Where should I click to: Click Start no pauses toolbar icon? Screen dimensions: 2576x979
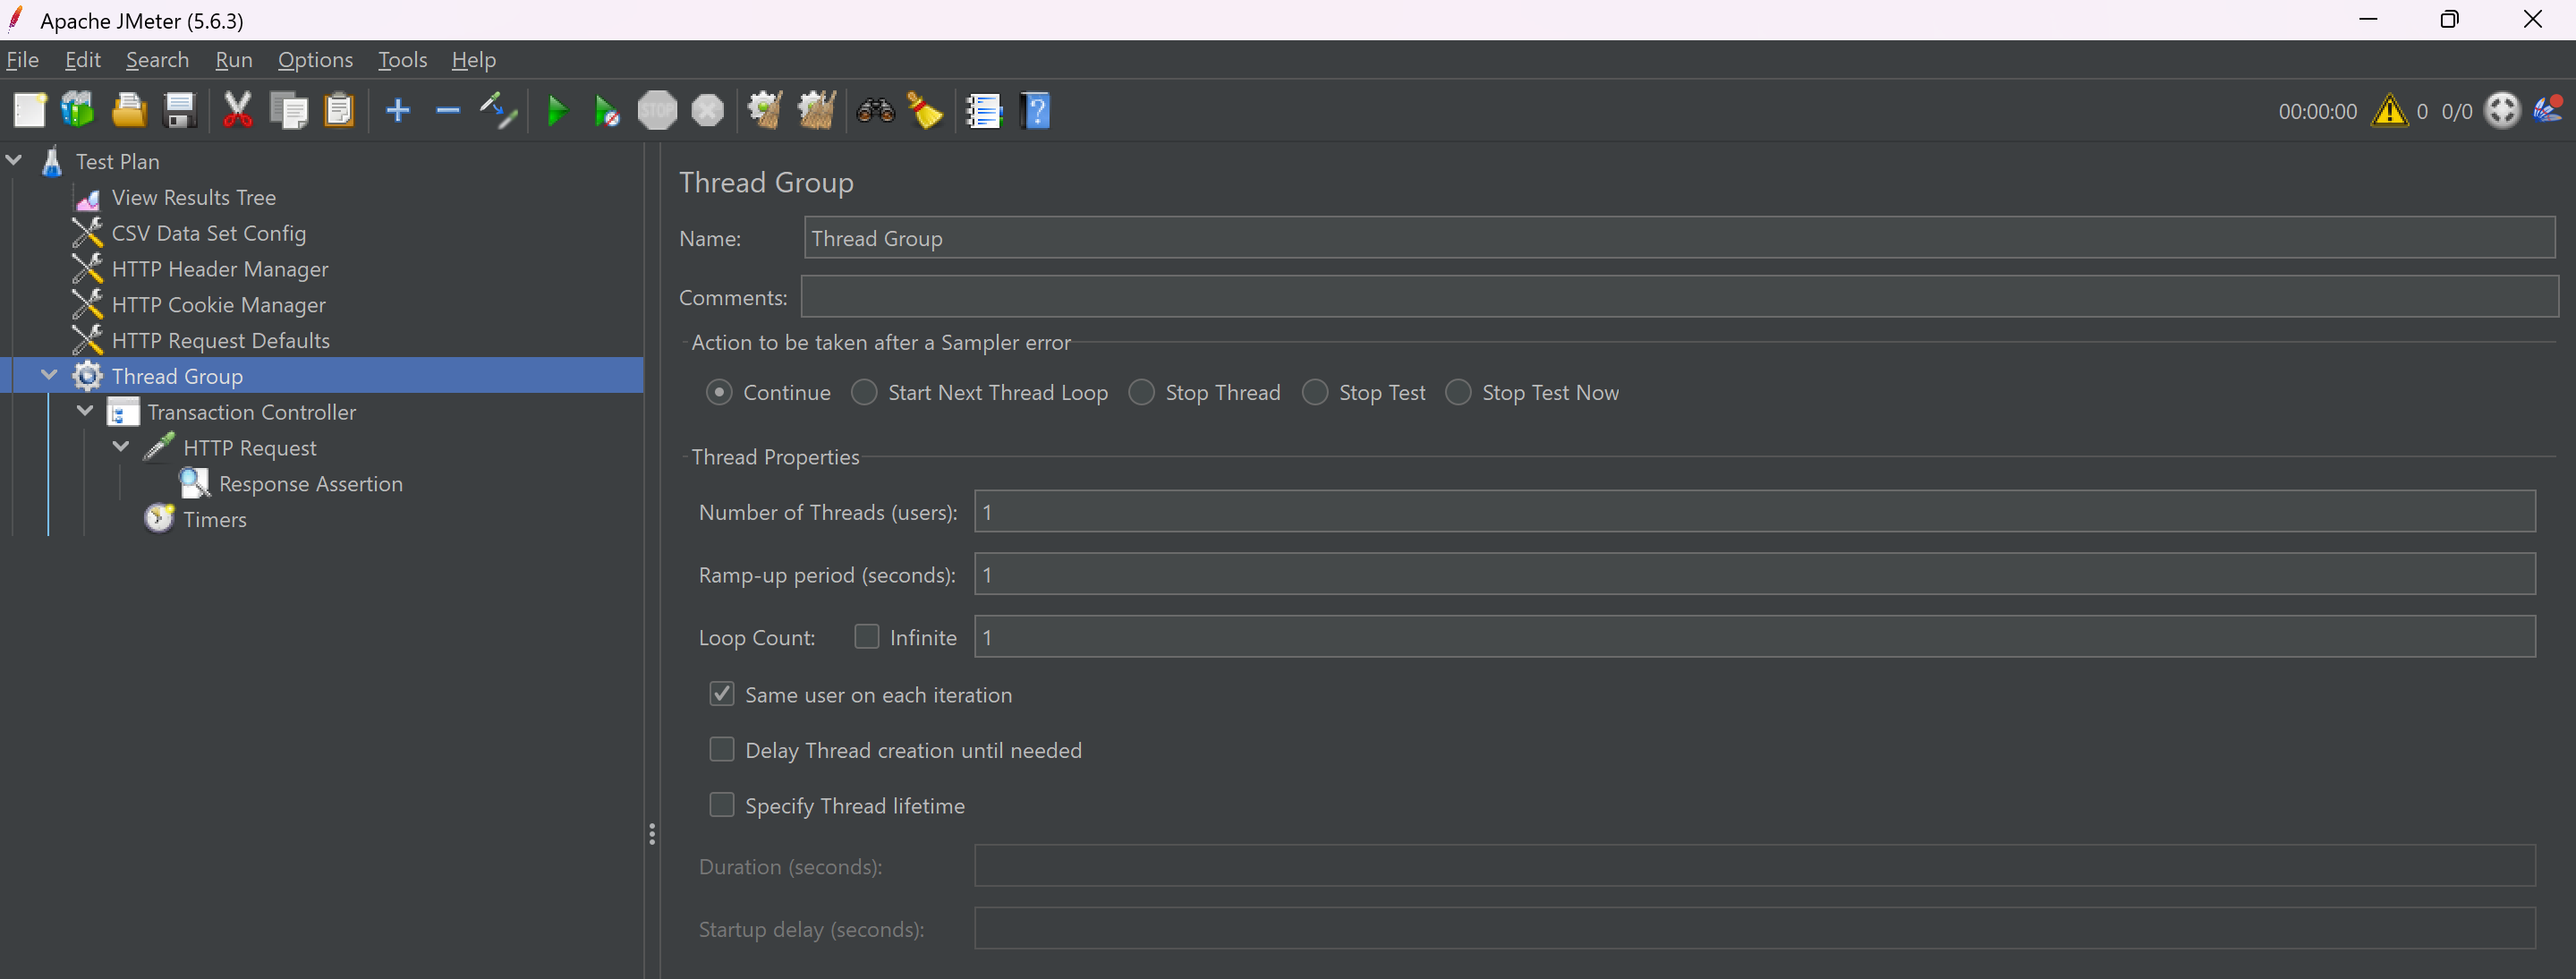click(x=606, y=111)
